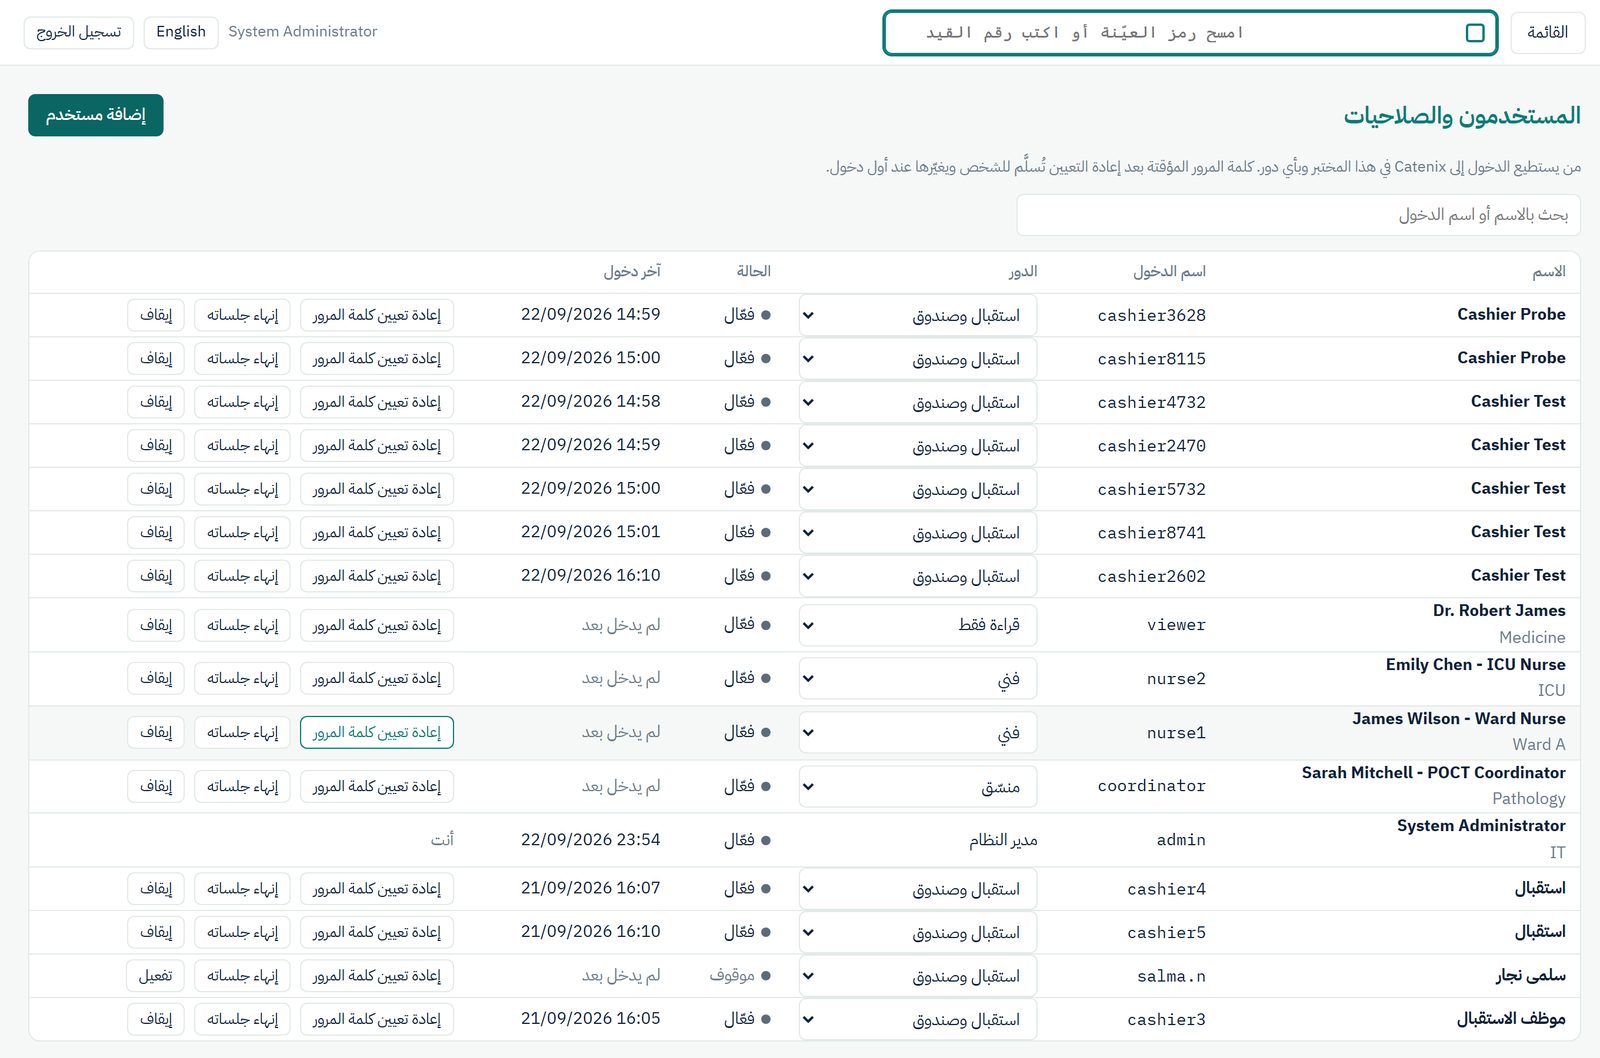Open the القائمة menu

(x=1547, y=33)
